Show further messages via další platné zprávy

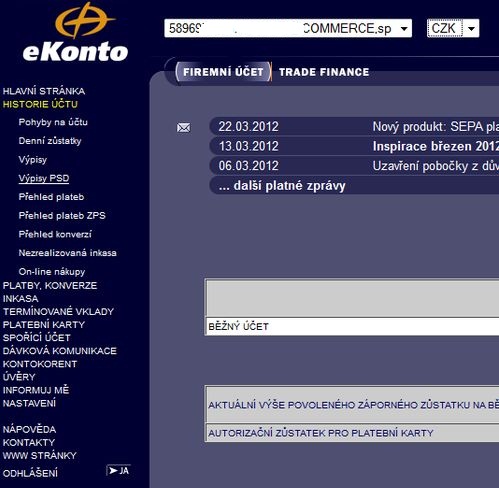click(282, 186)
